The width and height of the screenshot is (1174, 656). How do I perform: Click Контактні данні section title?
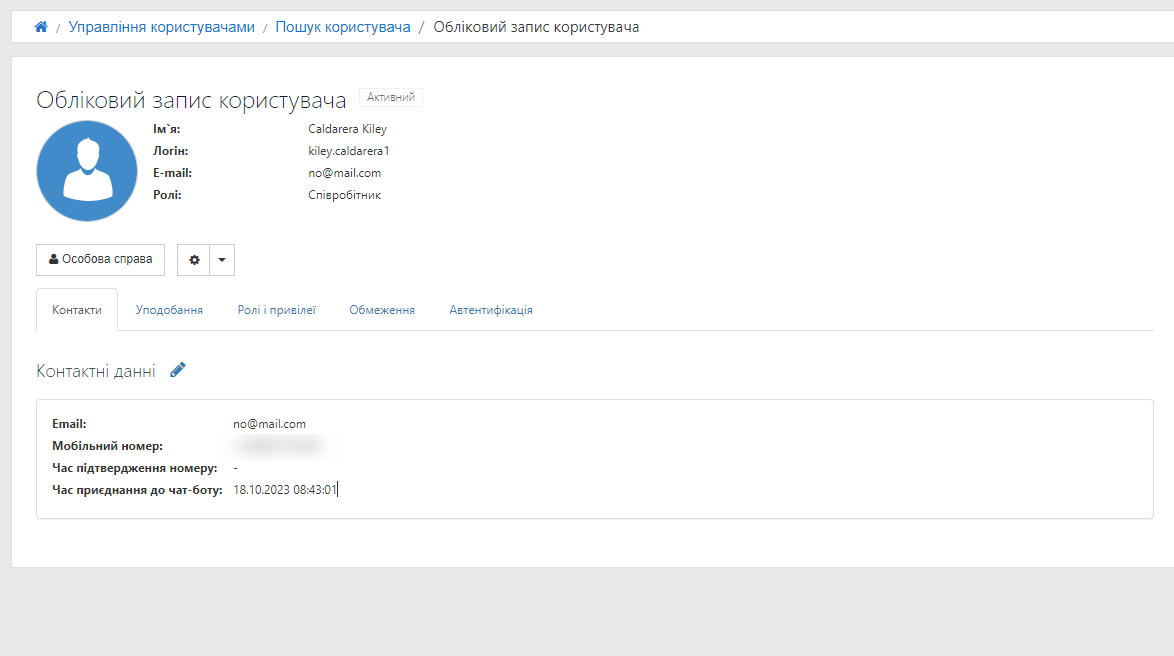[x=96, y=371]
